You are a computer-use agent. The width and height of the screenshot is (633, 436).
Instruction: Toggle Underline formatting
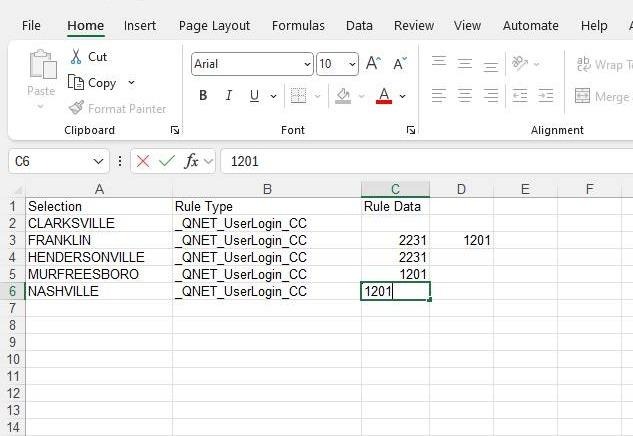[254, 96]
